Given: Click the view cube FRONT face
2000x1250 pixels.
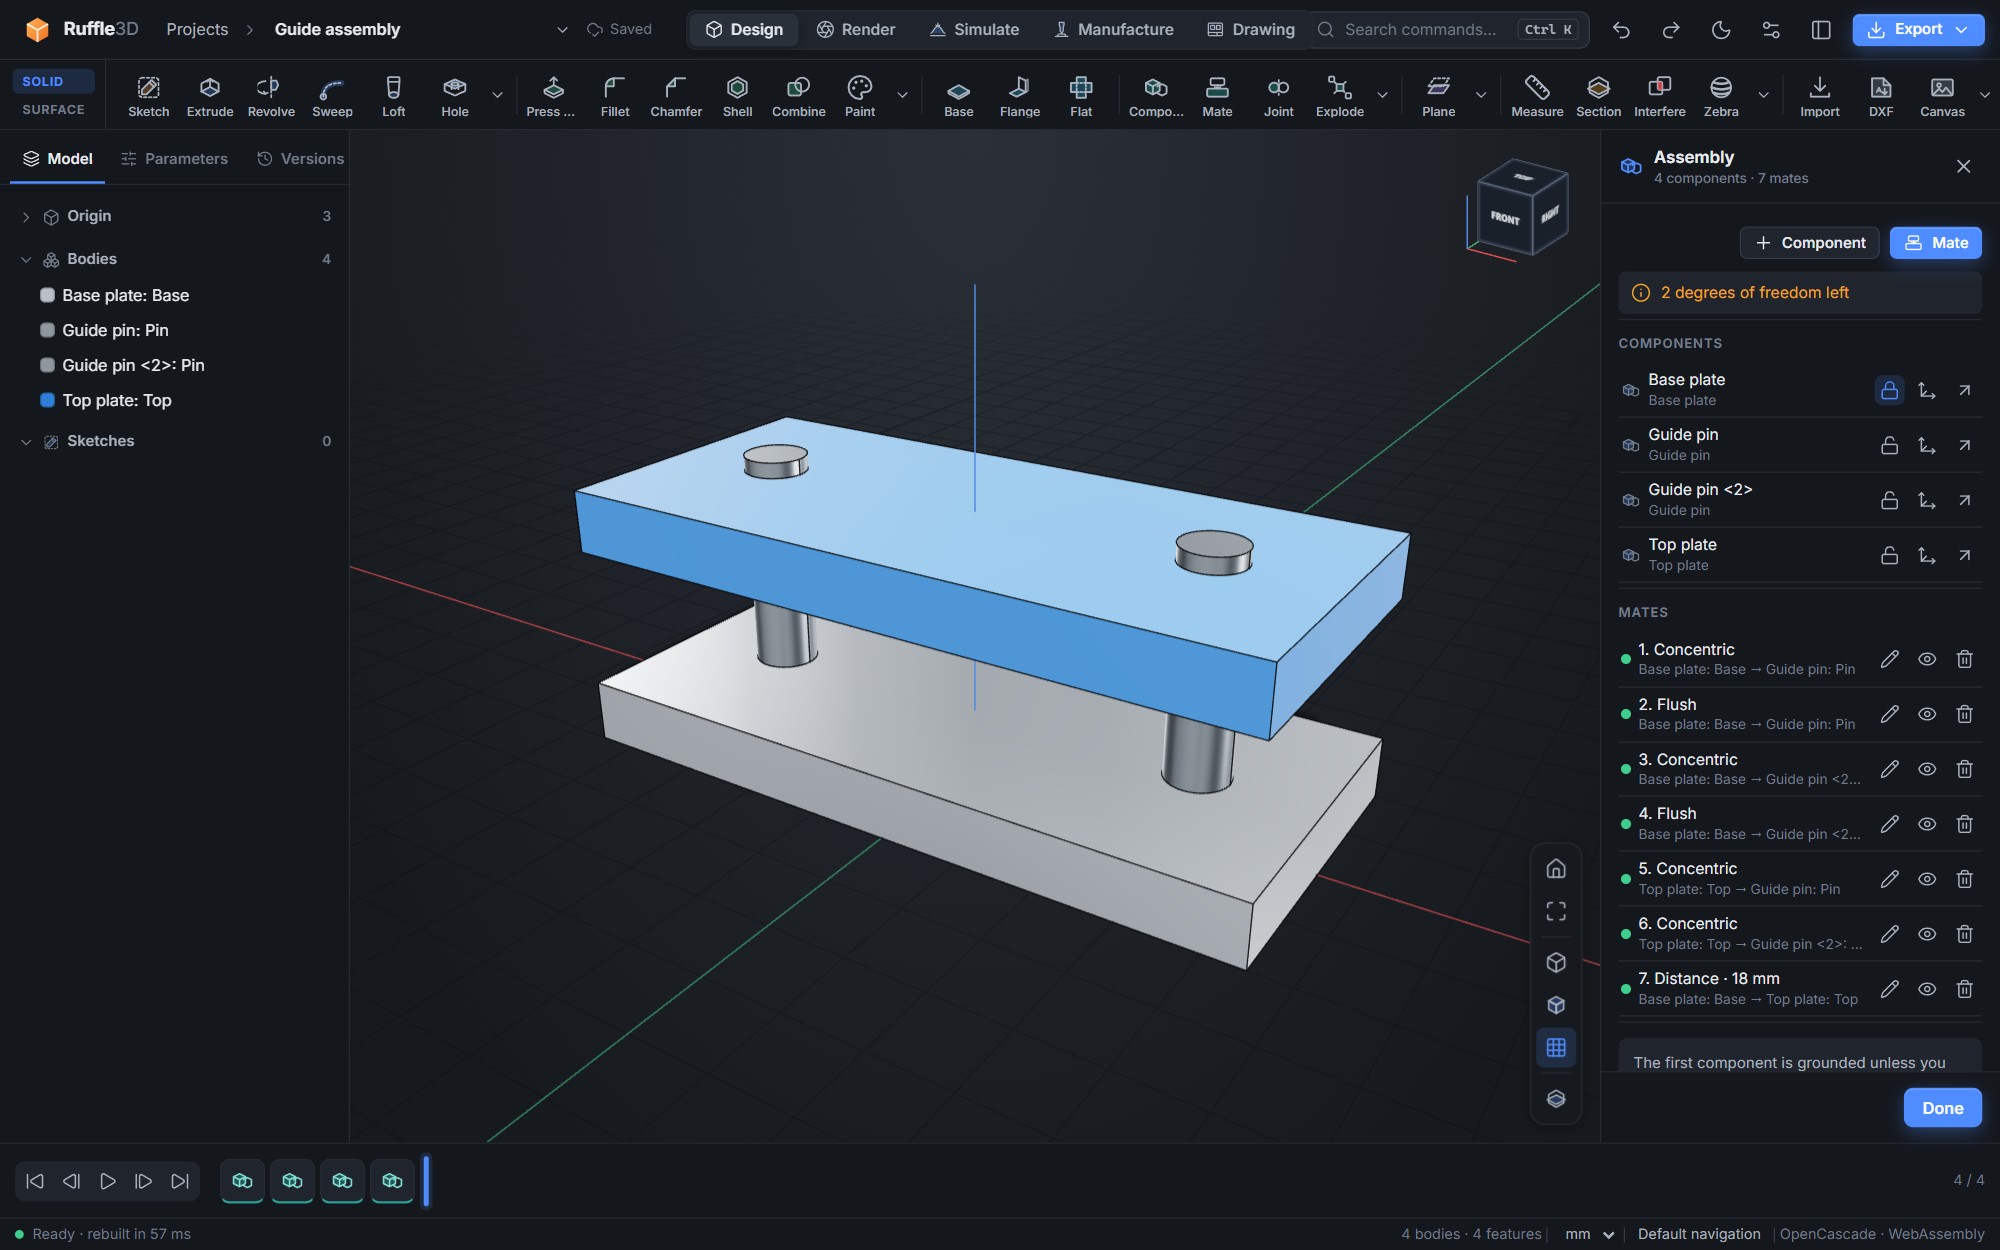Looking at the screenshot, I should coord(1504,218).
